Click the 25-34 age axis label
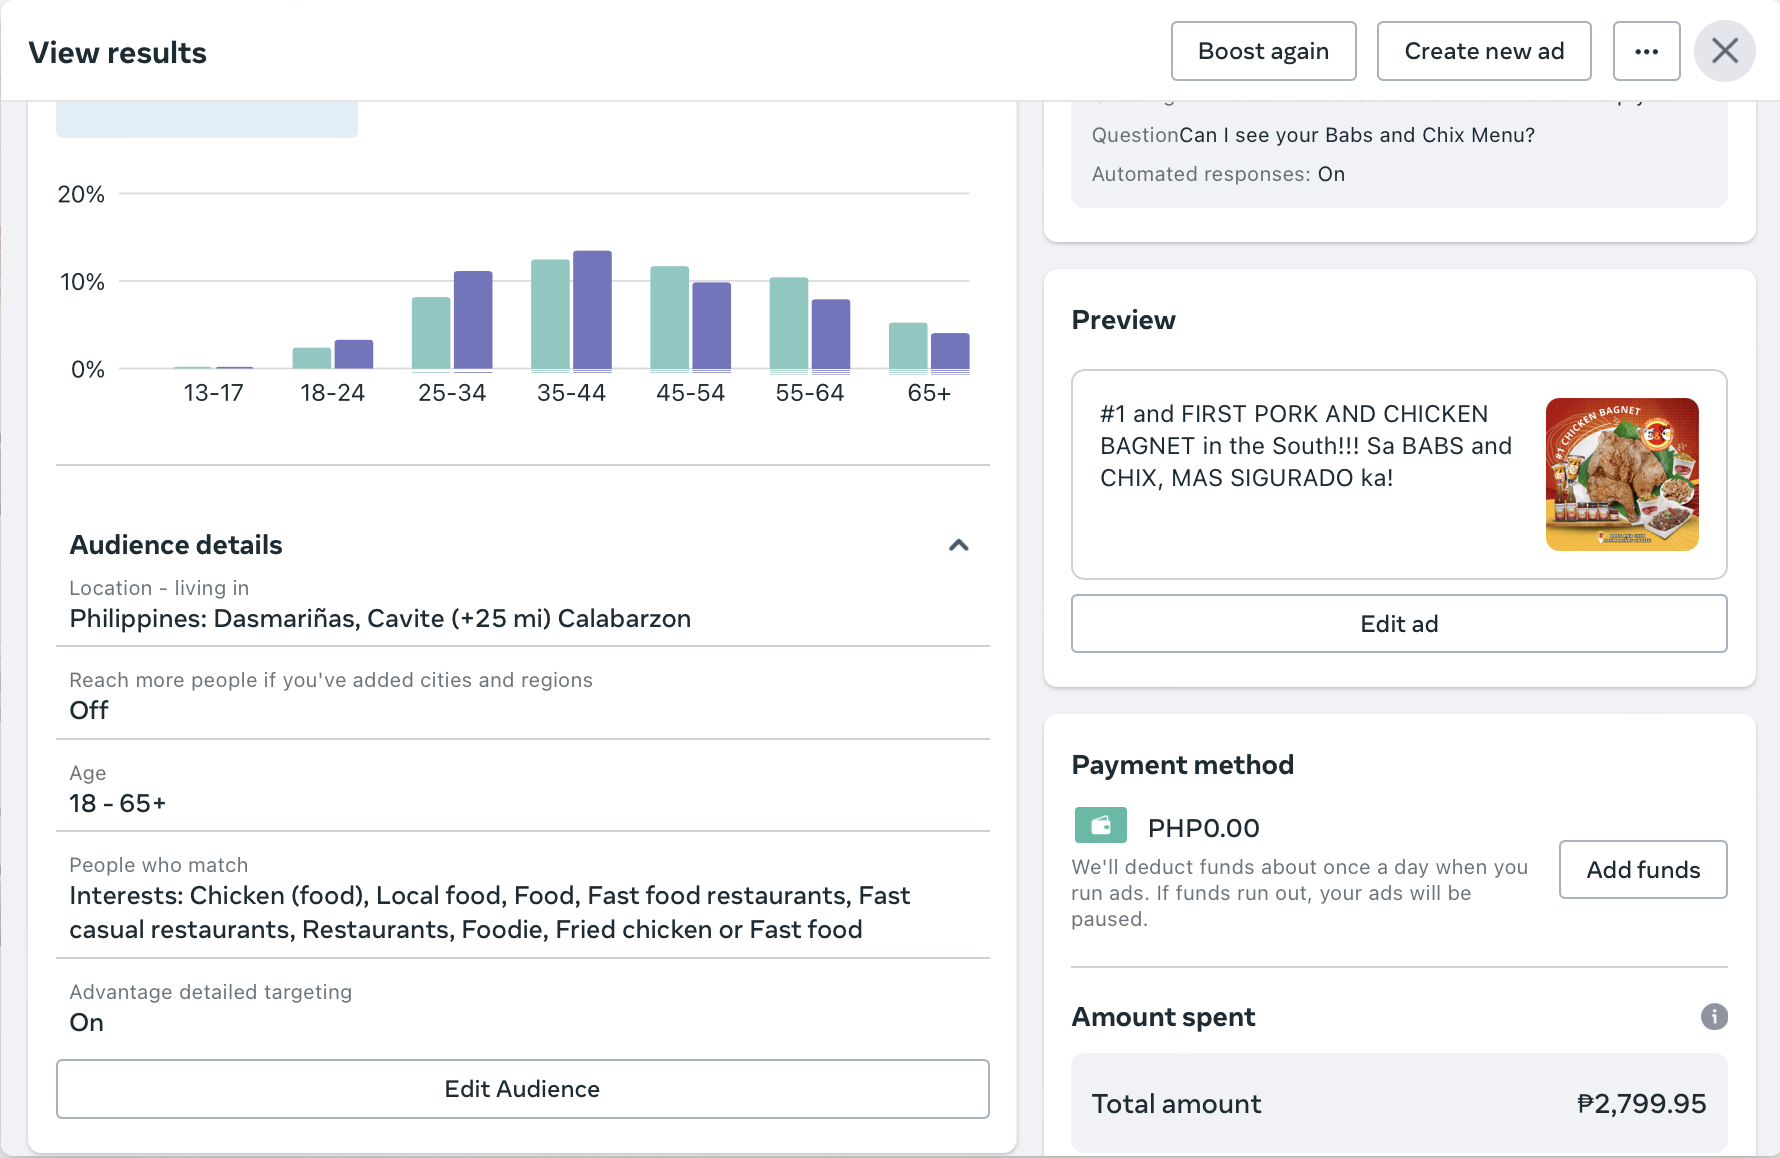The height and width of the screenshot is (1158, 1780). (x=452, y=393)
